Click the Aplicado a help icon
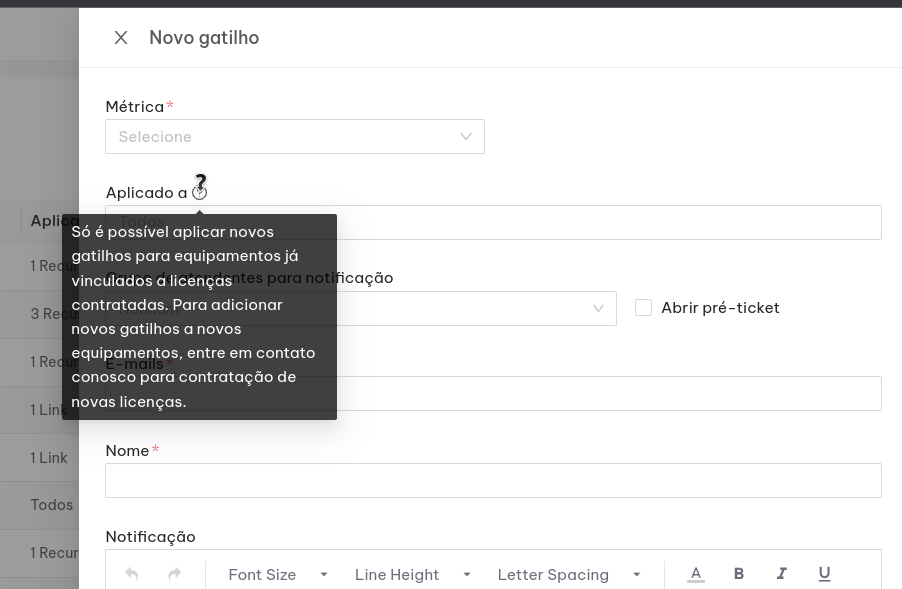The image size is (902, 589). coord(199,193)
